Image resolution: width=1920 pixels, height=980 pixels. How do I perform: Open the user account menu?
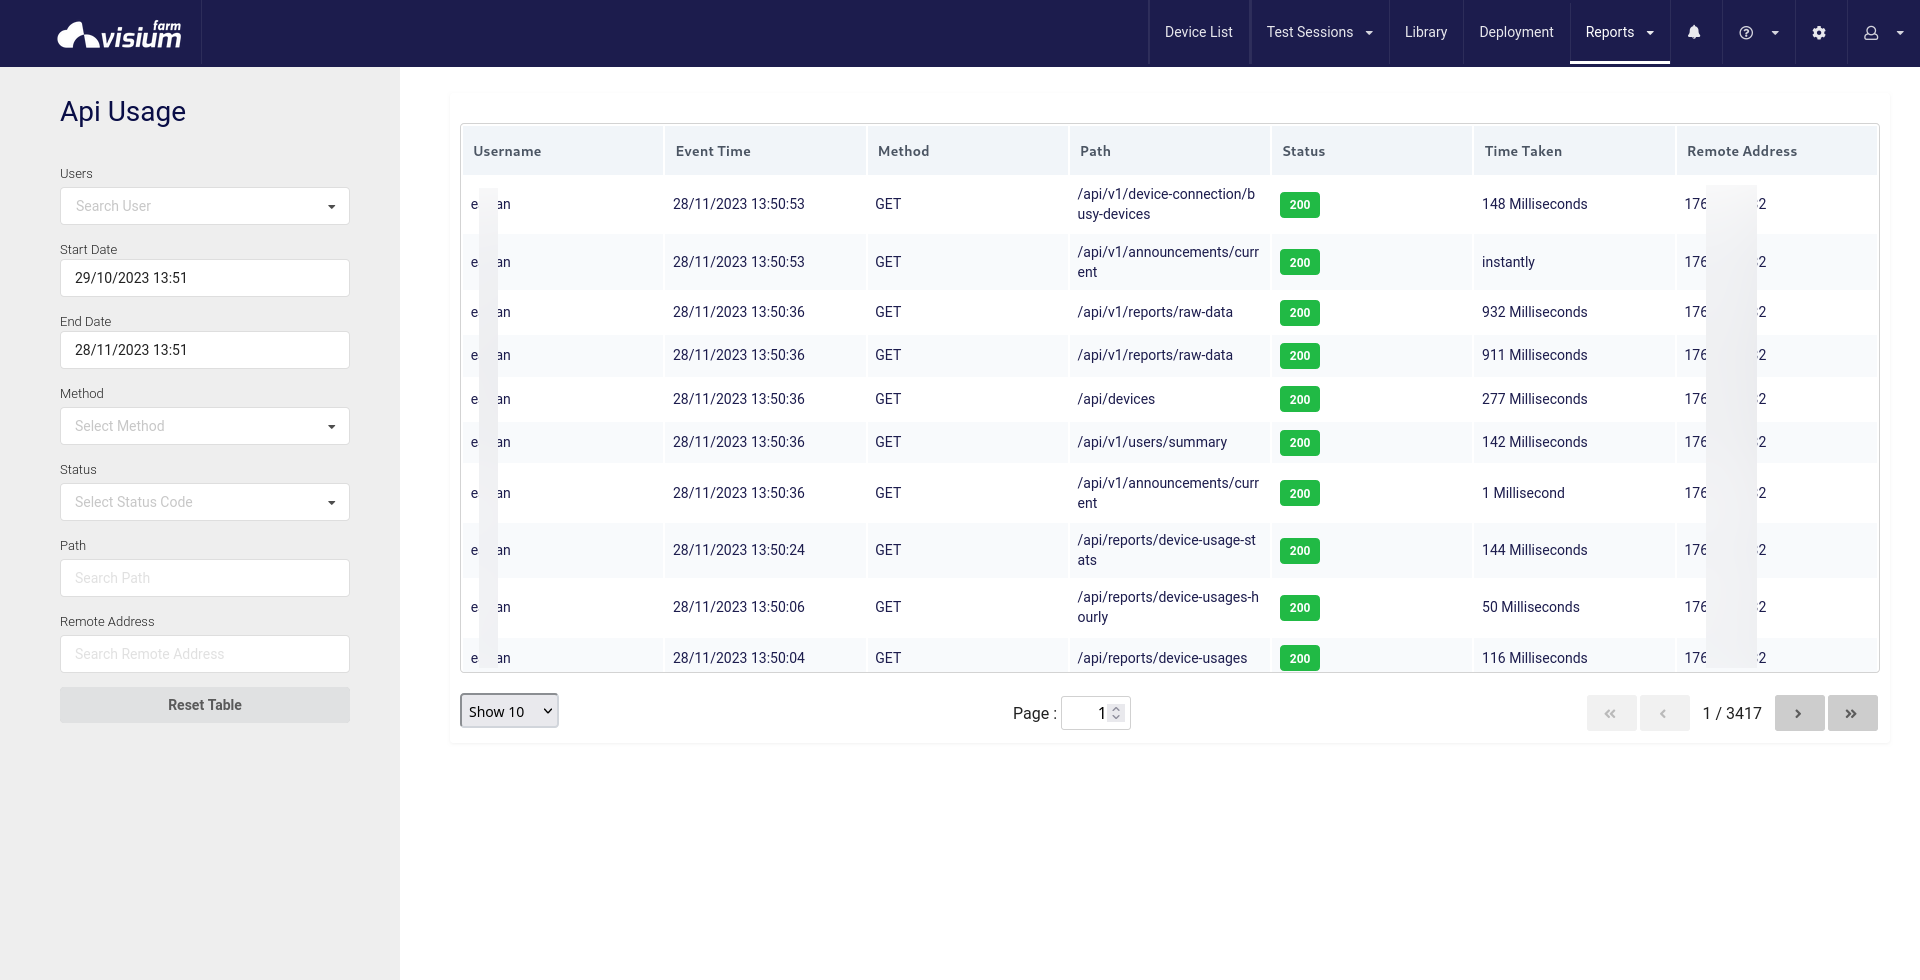point(1883,32)
